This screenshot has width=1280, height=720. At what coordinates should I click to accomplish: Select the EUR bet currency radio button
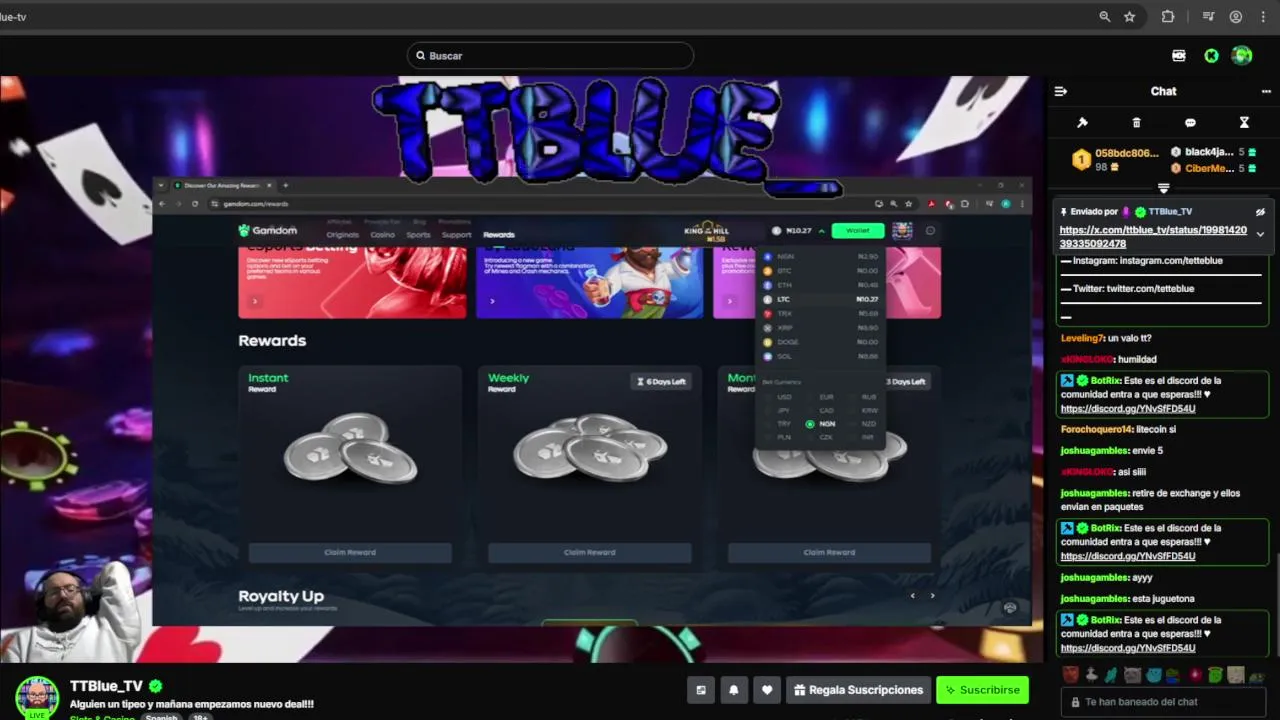810,397
